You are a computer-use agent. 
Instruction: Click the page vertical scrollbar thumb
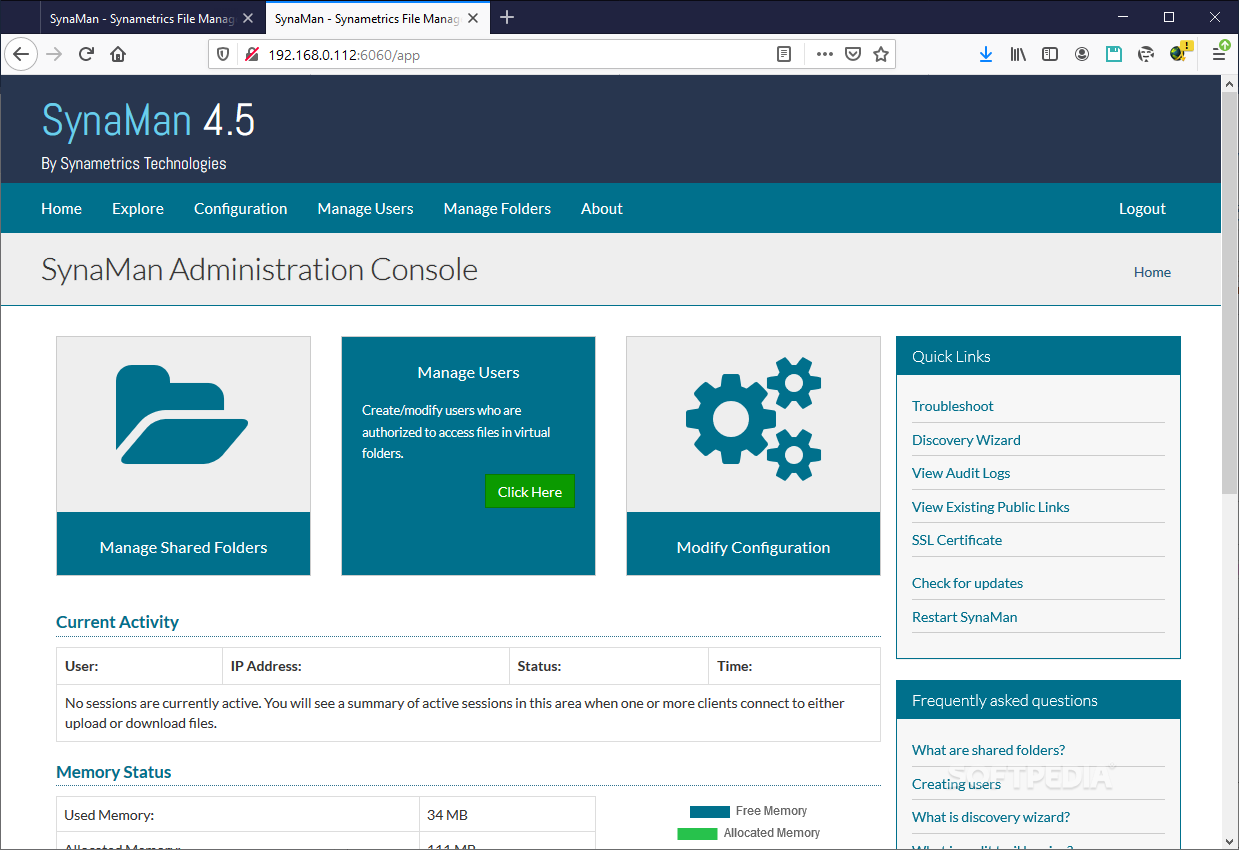click(1229, 295)
